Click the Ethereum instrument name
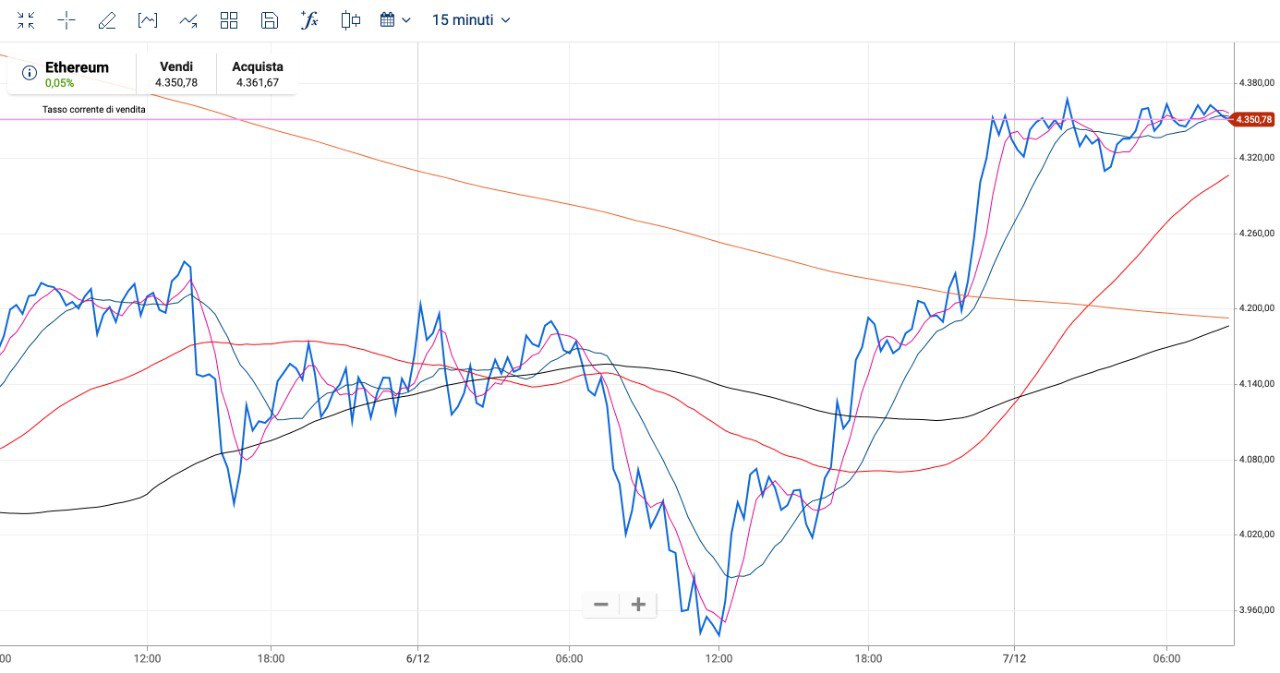 (77, 67)
